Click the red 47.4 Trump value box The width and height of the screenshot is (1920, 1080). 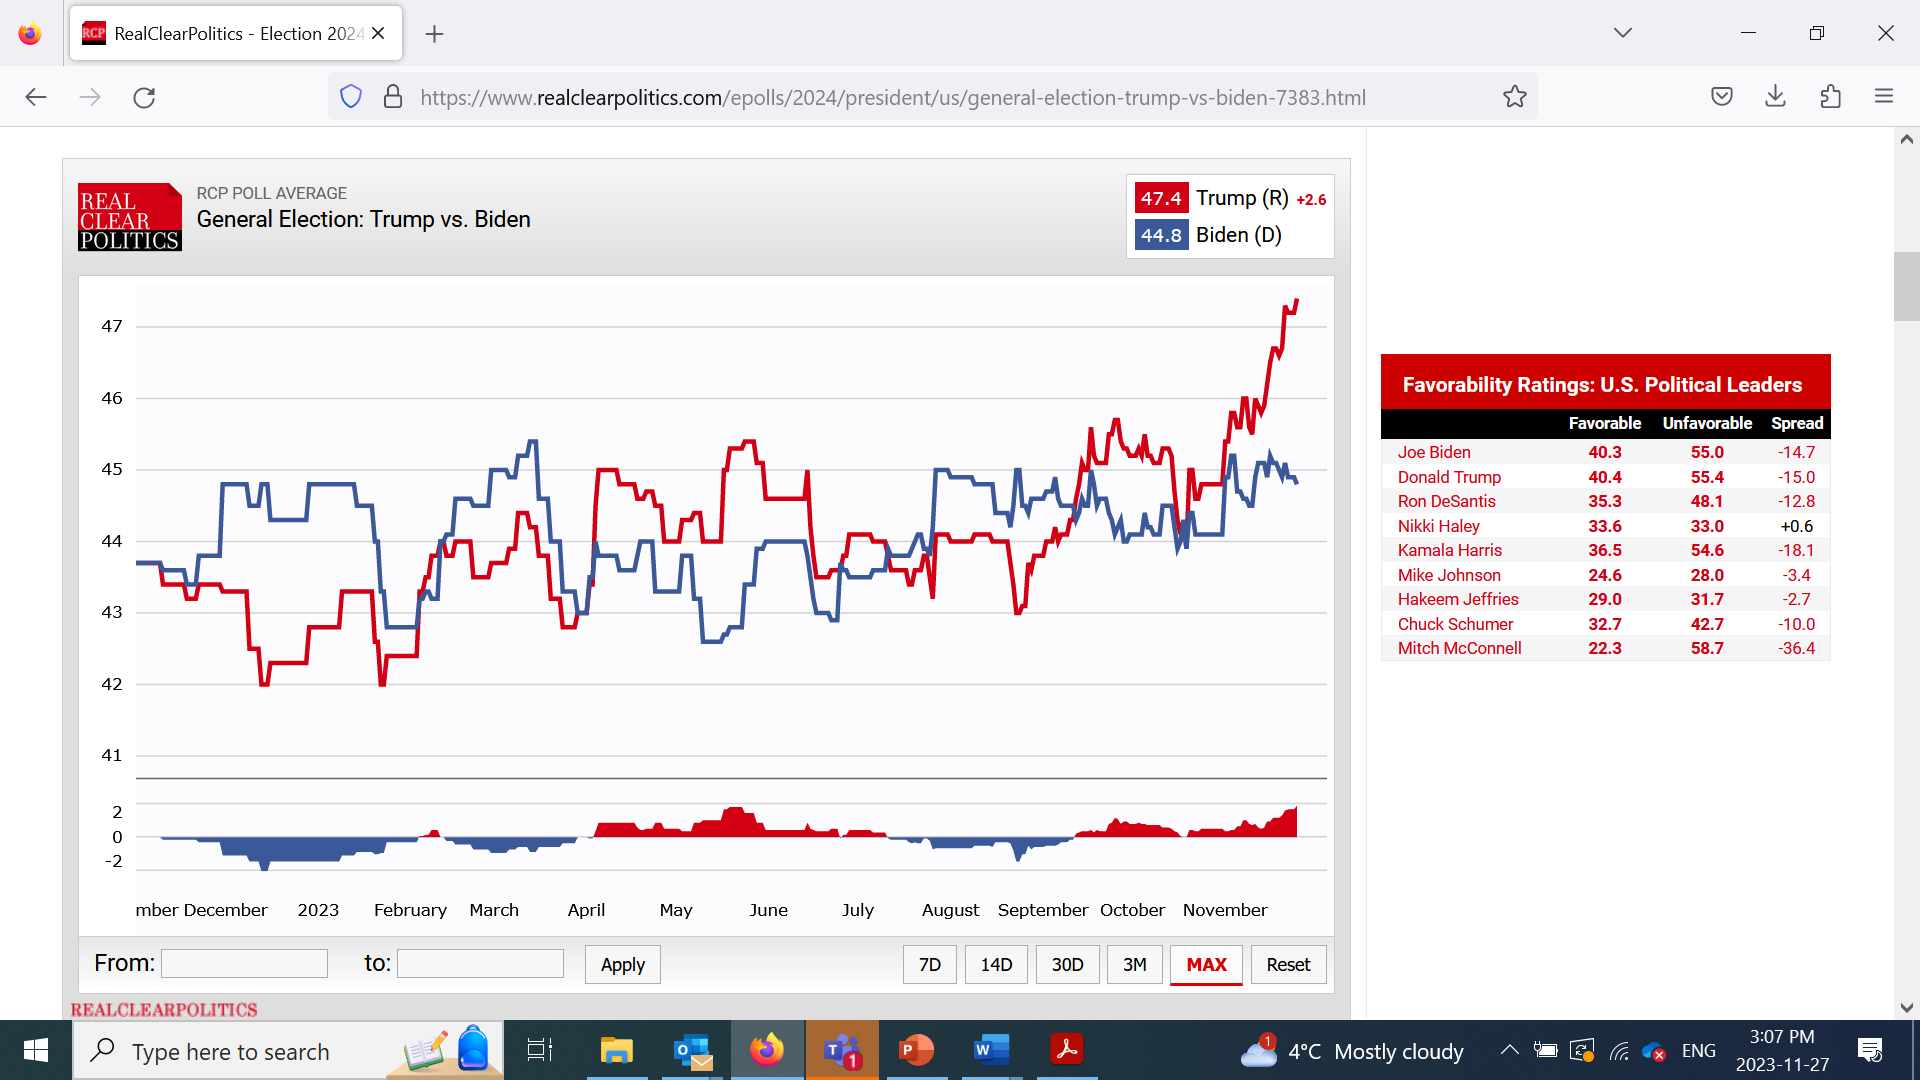[x=1161, y=198]
